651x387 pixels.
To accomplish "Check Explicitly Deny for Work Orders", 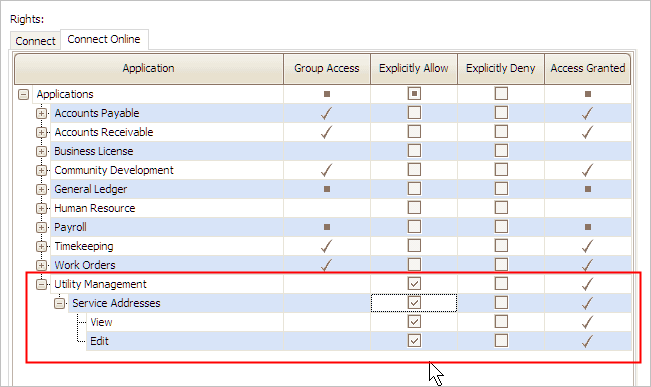I will 501,265.
